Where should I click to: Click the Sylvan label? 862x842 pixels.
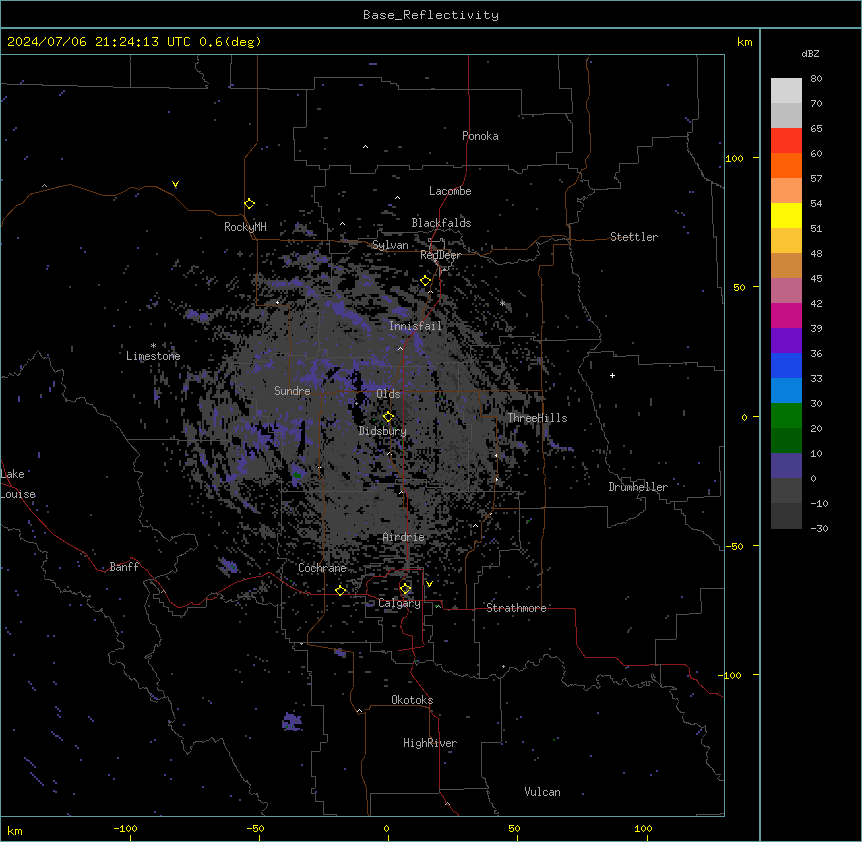tap(390, 245)
